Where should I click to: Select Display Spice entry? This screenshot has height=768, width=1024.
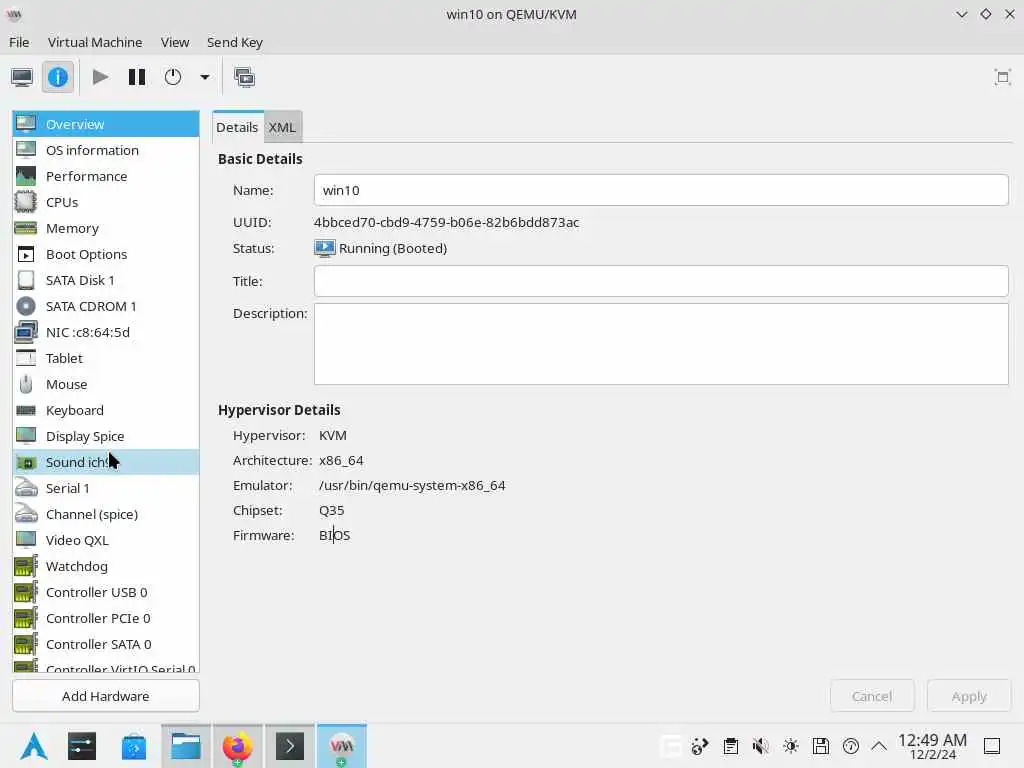(106, 436)
